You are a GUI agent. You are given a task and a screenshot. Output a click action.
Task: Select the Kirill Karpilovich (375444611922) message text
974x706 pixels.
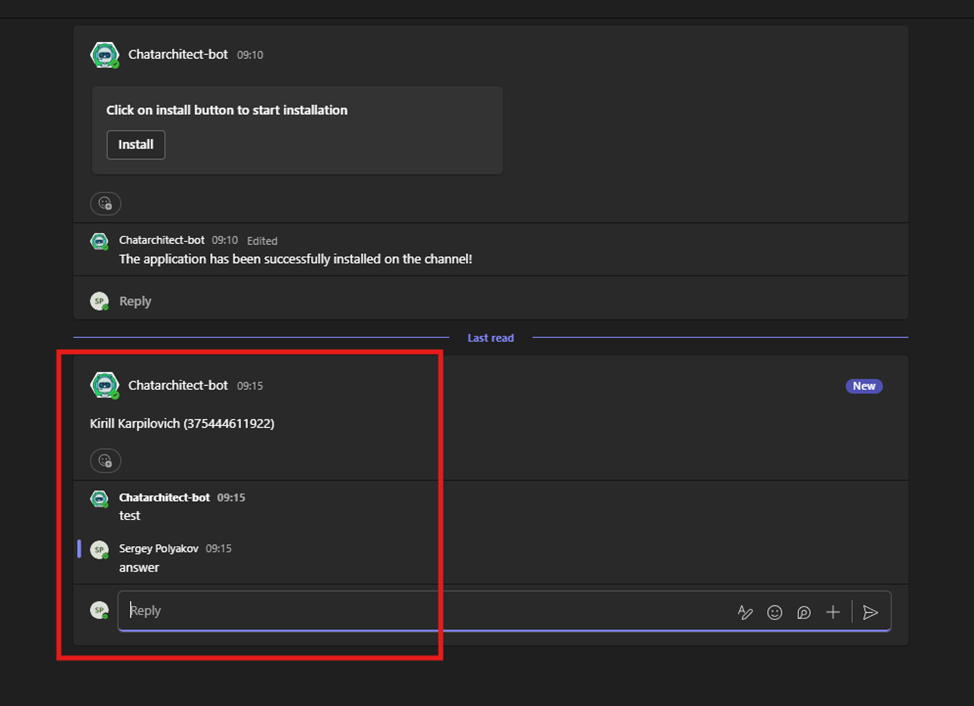[x=182, y=423]
